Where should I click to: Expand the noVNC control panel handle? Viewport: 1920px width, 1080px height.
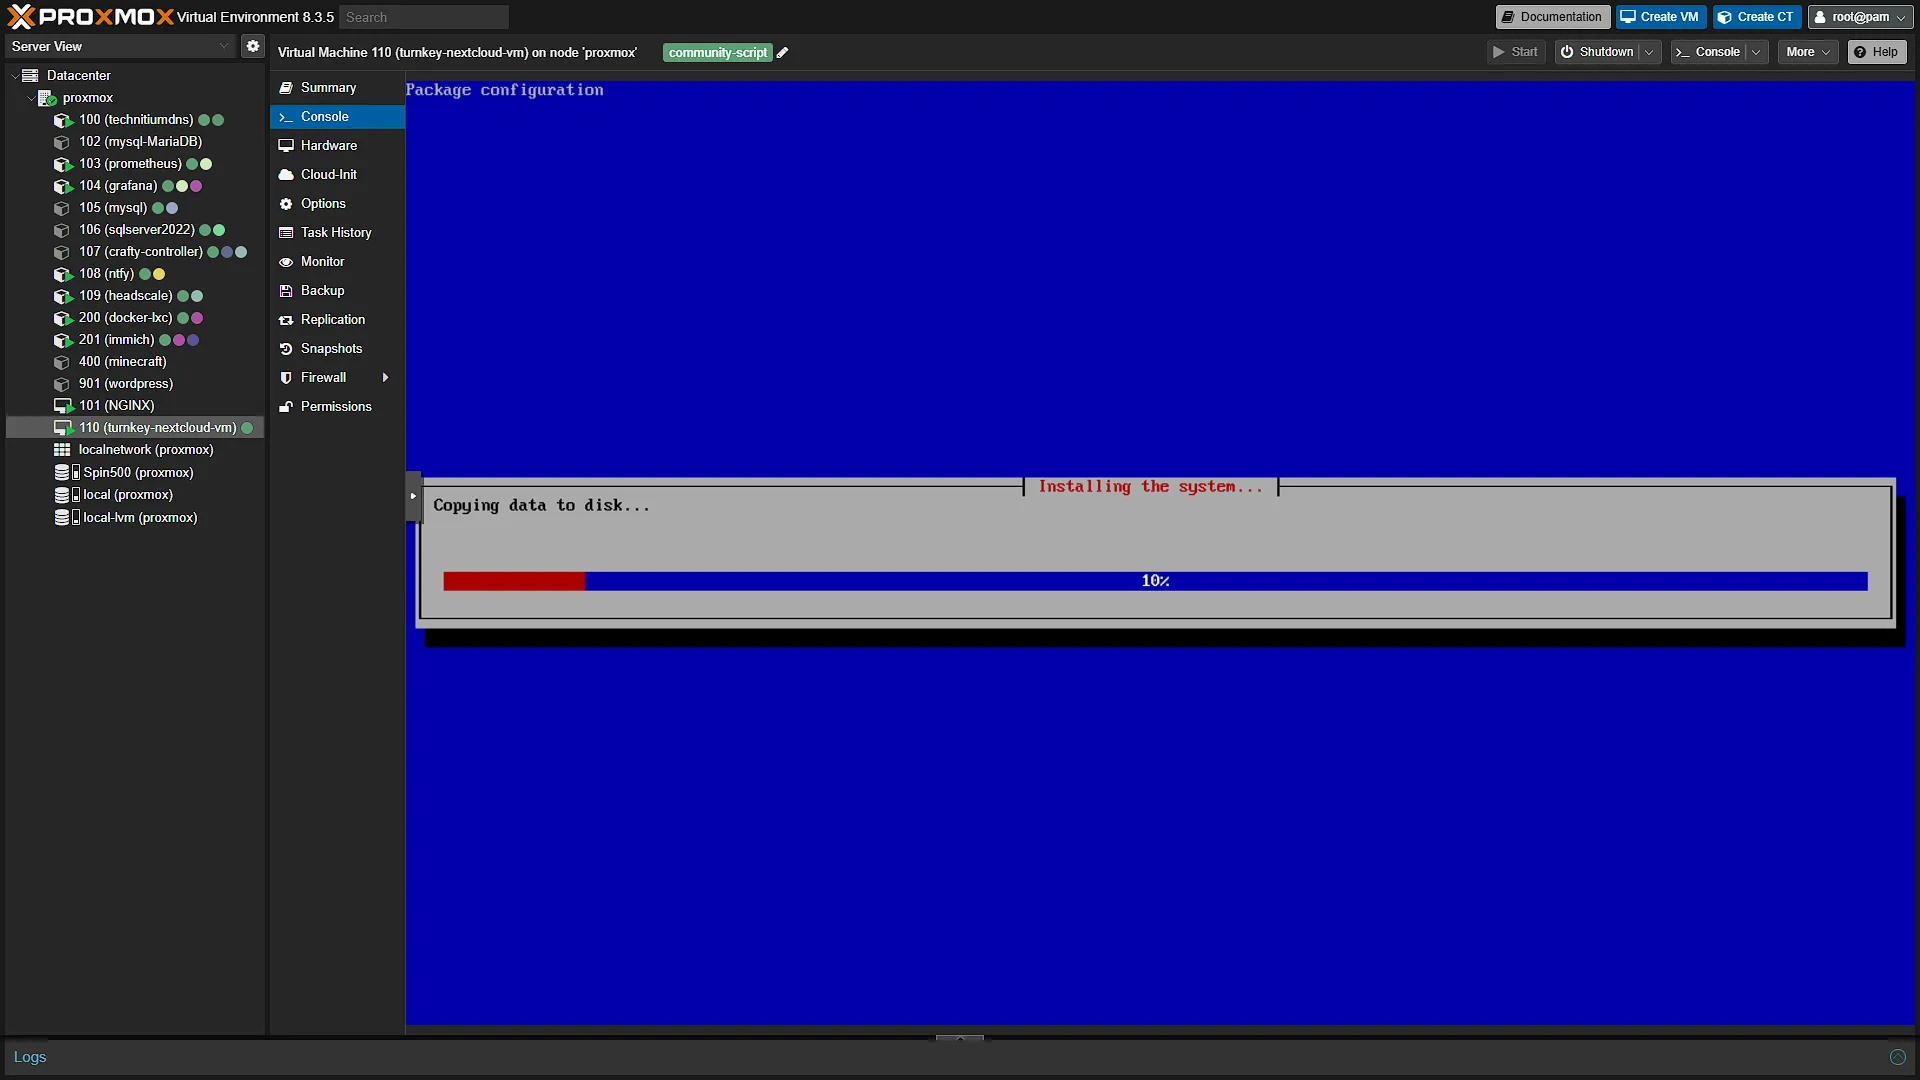[x=413, y=496]
